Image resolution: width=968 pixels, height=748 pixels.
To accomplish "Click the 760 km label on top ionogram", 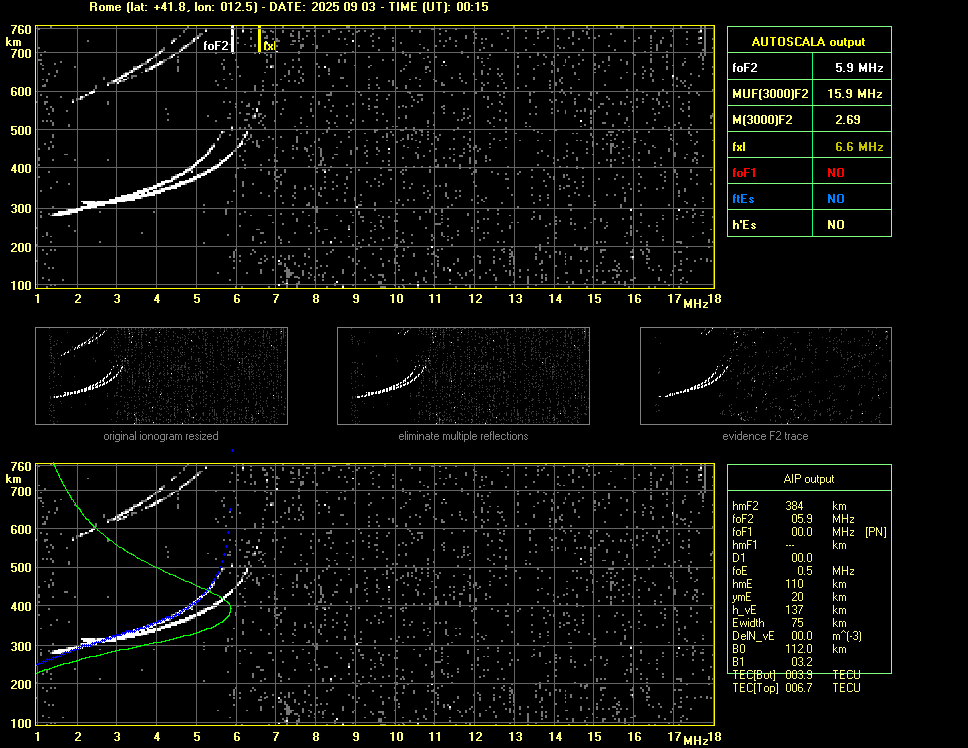I will click(x=20, y=30).
